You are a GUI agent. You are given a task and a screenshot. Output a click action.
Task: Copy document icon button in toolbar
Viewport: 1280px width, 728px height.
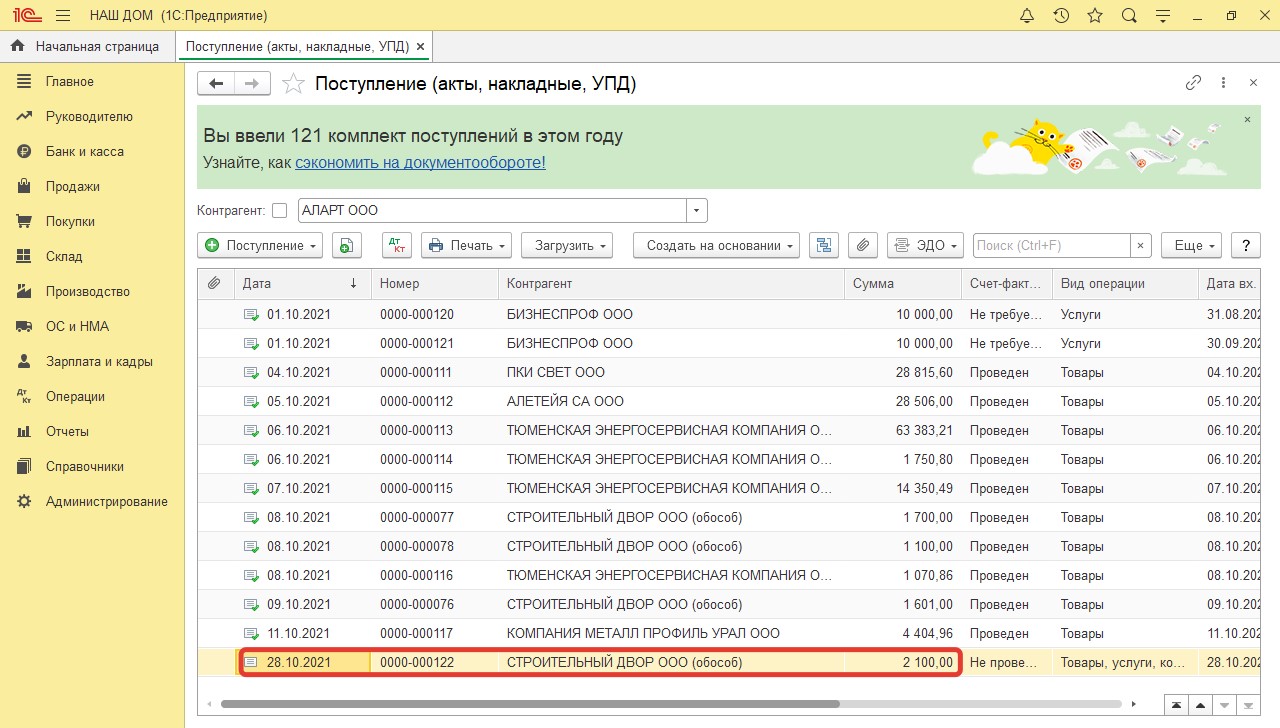[346, 245]
